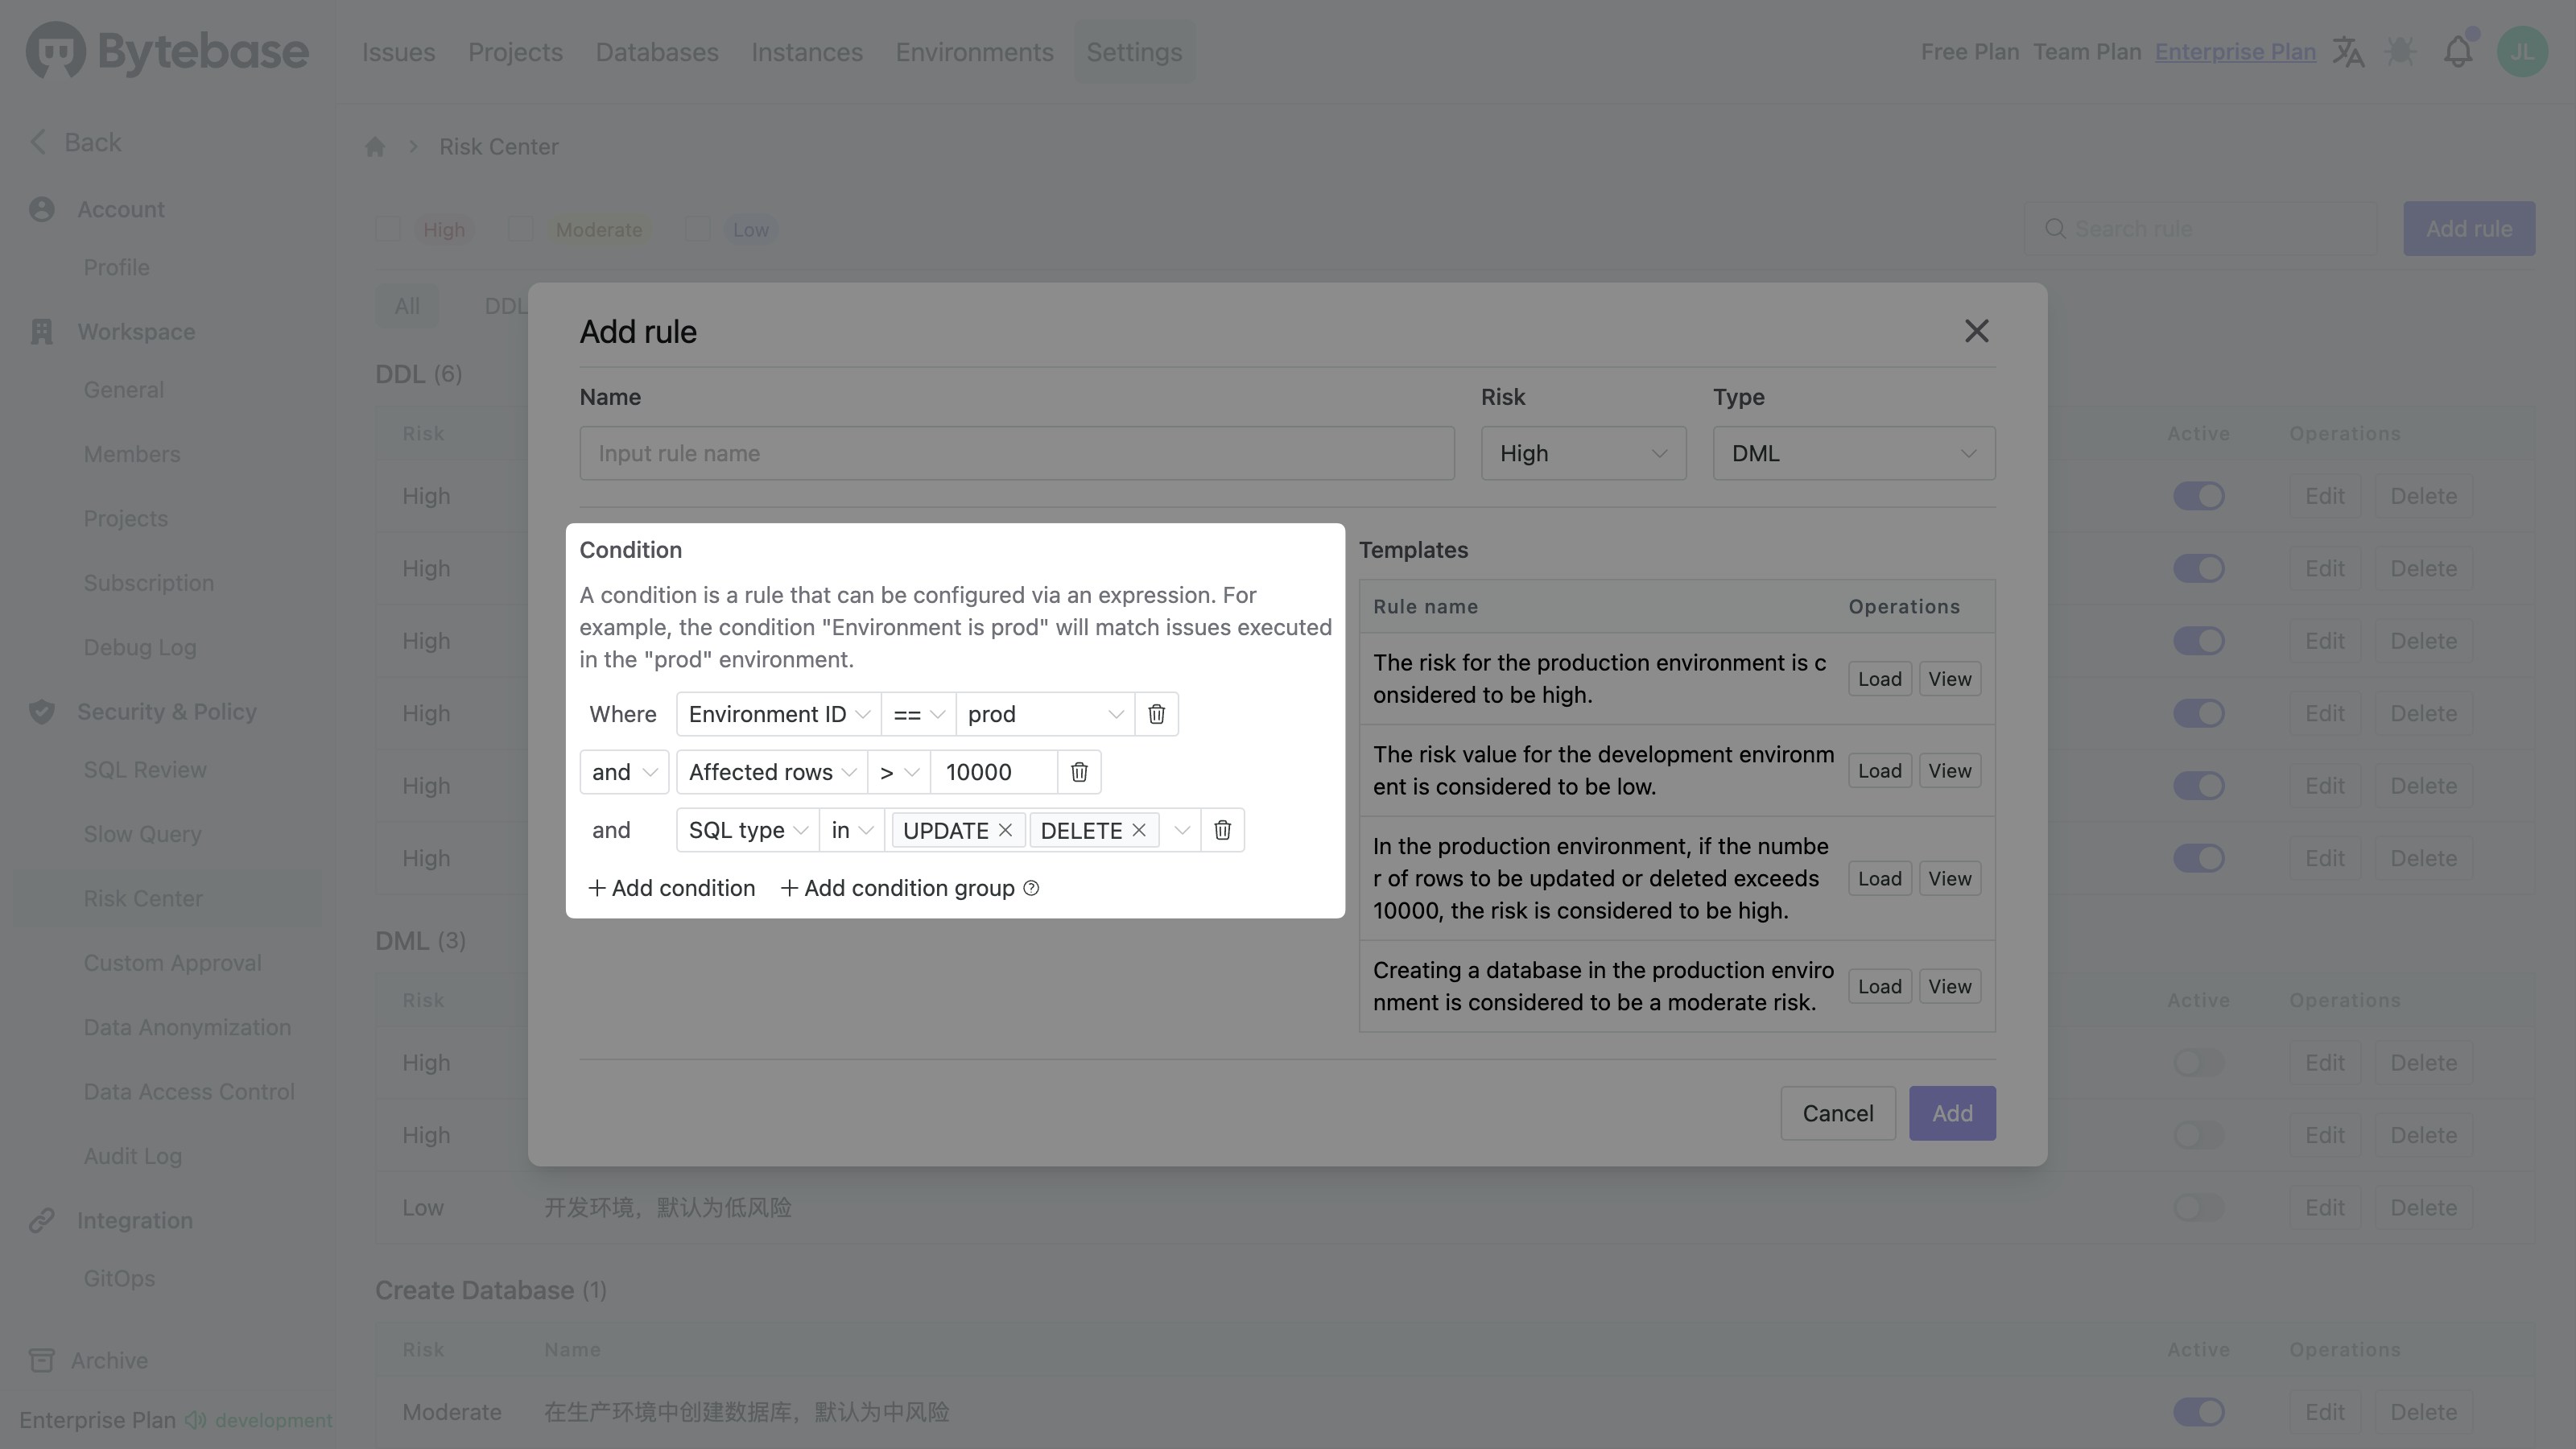
Task: Load the production environment high-risk template
Action: tap(1879, 679)
